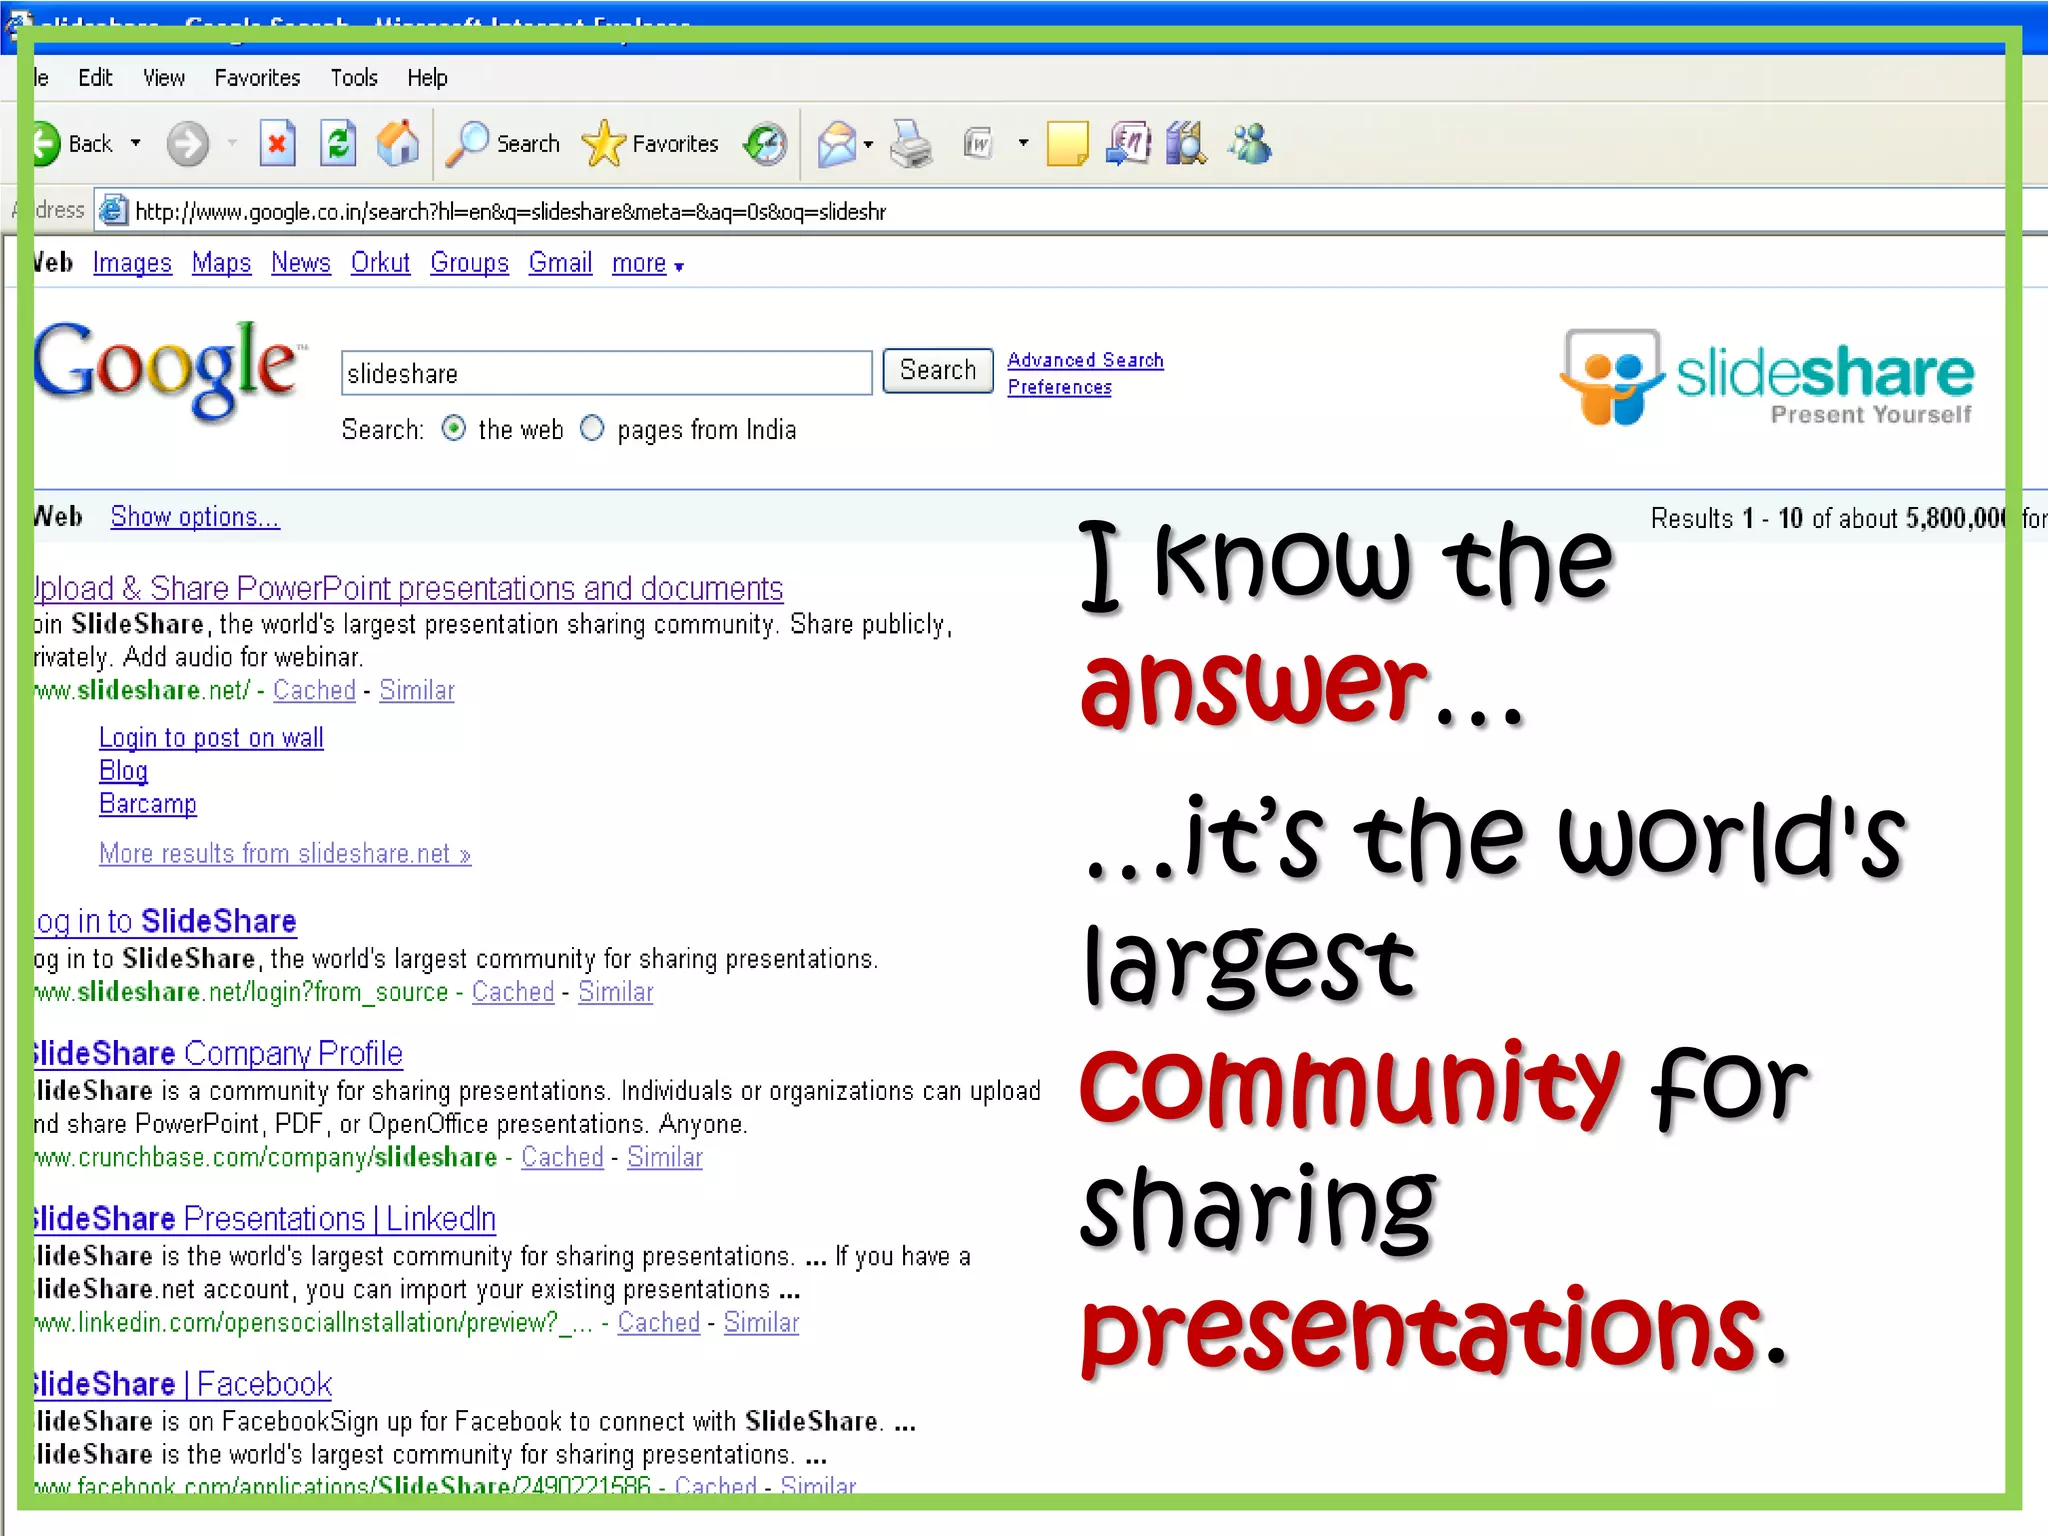The height and width of the screenshot is (1536, 2048).
Task: Click the Refresh page icon
Action: tap(338, 144)
